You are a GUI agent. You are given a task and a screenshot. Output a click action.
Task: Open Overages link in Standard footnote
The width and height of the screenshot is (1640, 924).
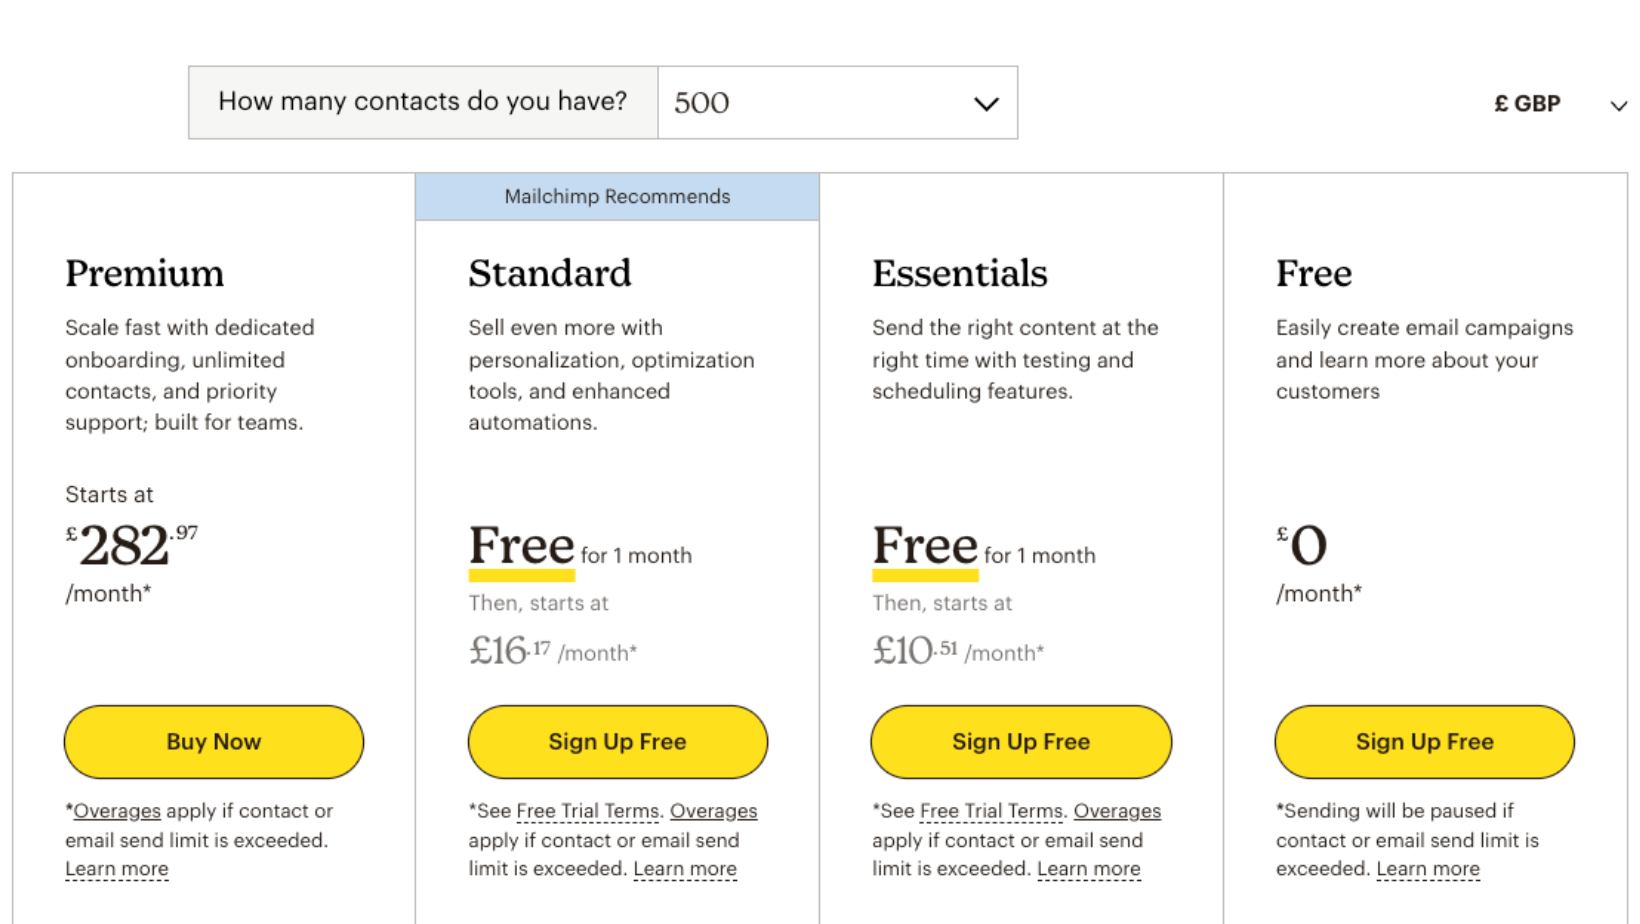tap(714, 811)
